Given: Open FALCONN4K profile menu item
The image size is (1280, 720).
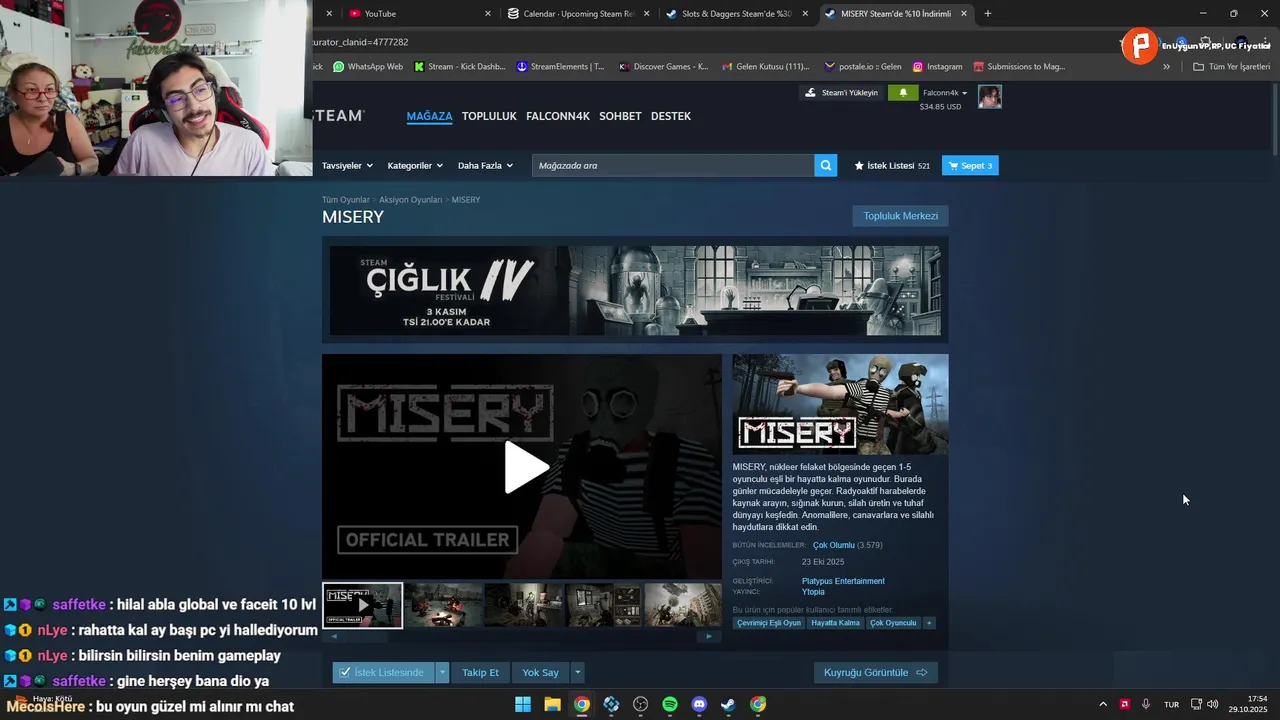Looking at the screenshot, I should click(x=558, y=116).
